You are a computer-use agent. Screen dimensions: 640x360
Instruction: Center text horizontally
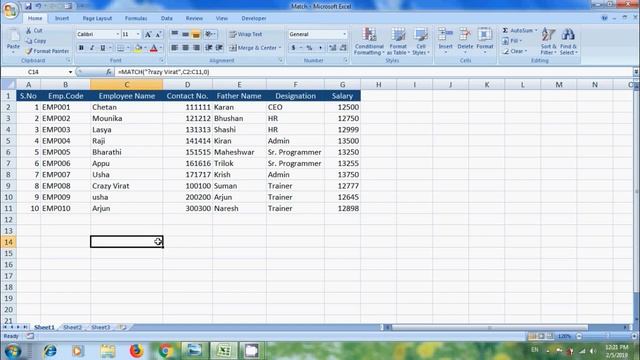[185, 48]
